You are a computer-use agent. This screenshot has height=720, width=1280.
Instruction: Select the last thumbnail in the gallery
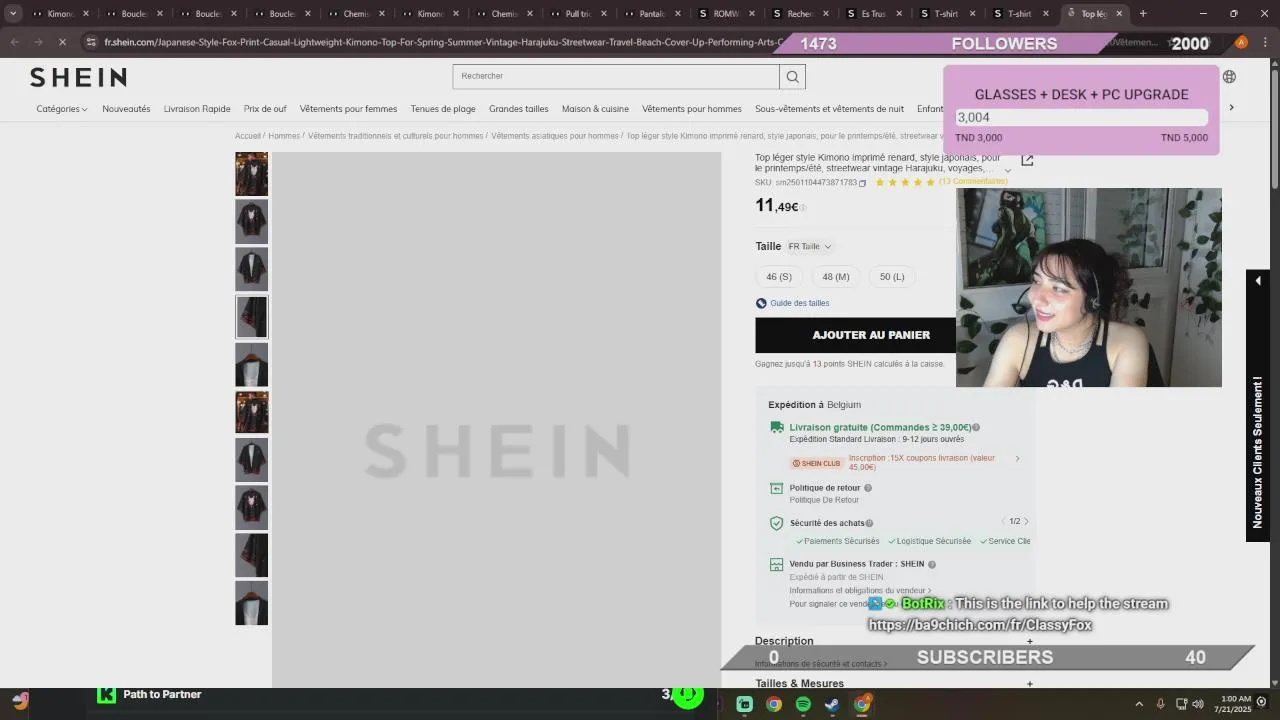[x=252, y=604]
